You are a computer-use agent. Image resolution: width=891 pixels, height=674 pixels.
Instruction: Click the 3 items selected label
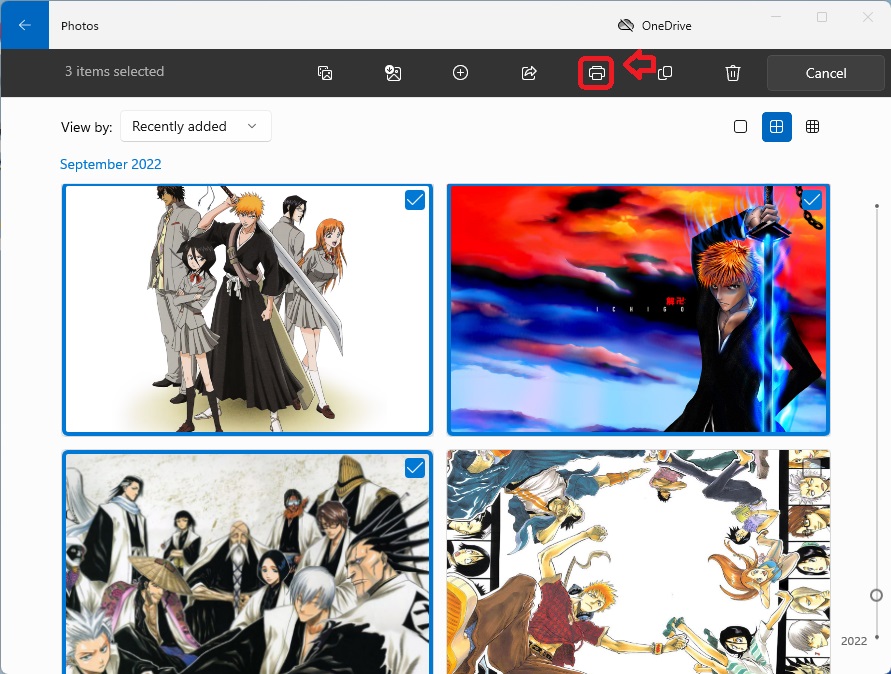click(x=114, y=72)
